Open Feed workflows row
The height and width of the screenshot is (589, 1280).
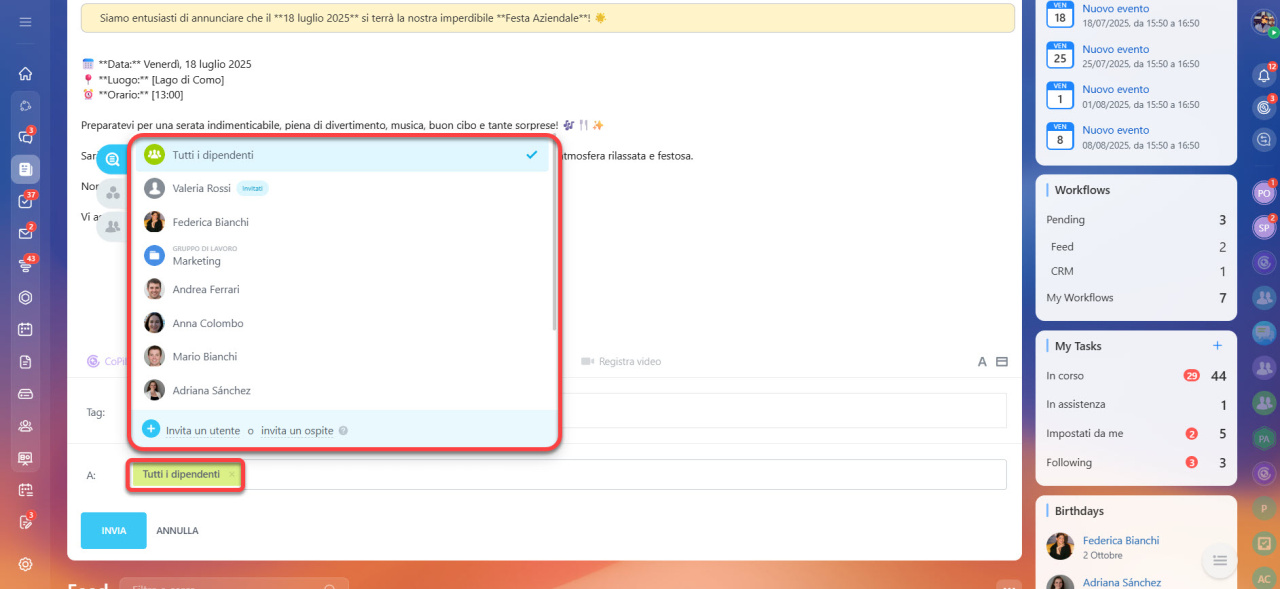tap(1136, 247)
